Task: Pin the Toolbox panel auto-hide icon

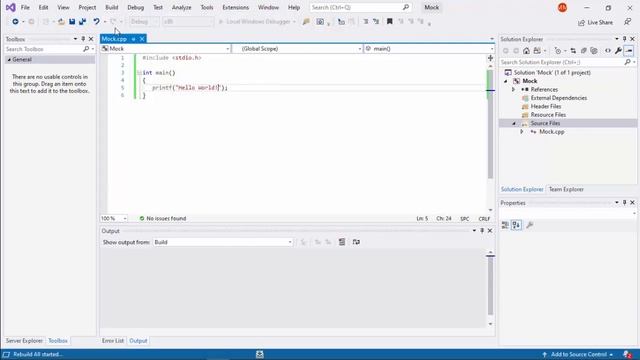Action: pos(83,39)
